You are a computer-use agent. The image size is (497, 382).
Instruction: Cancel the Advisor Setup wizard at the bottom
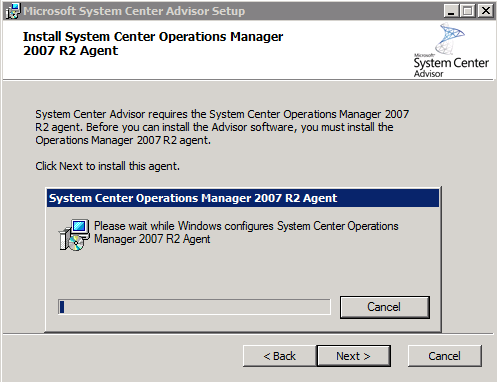[445, 356]
